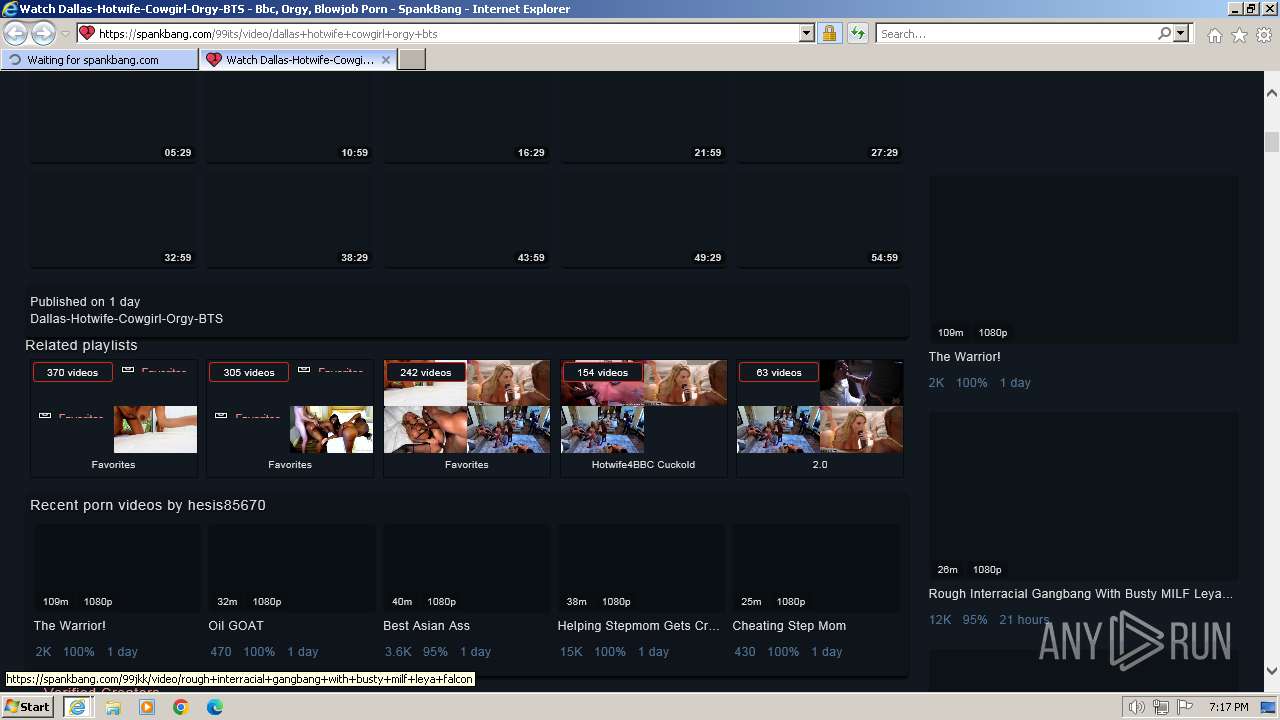The image size is (1280, 720).
Task: Open the 38m 1080p video thumbnail
Action: point(641,567)
